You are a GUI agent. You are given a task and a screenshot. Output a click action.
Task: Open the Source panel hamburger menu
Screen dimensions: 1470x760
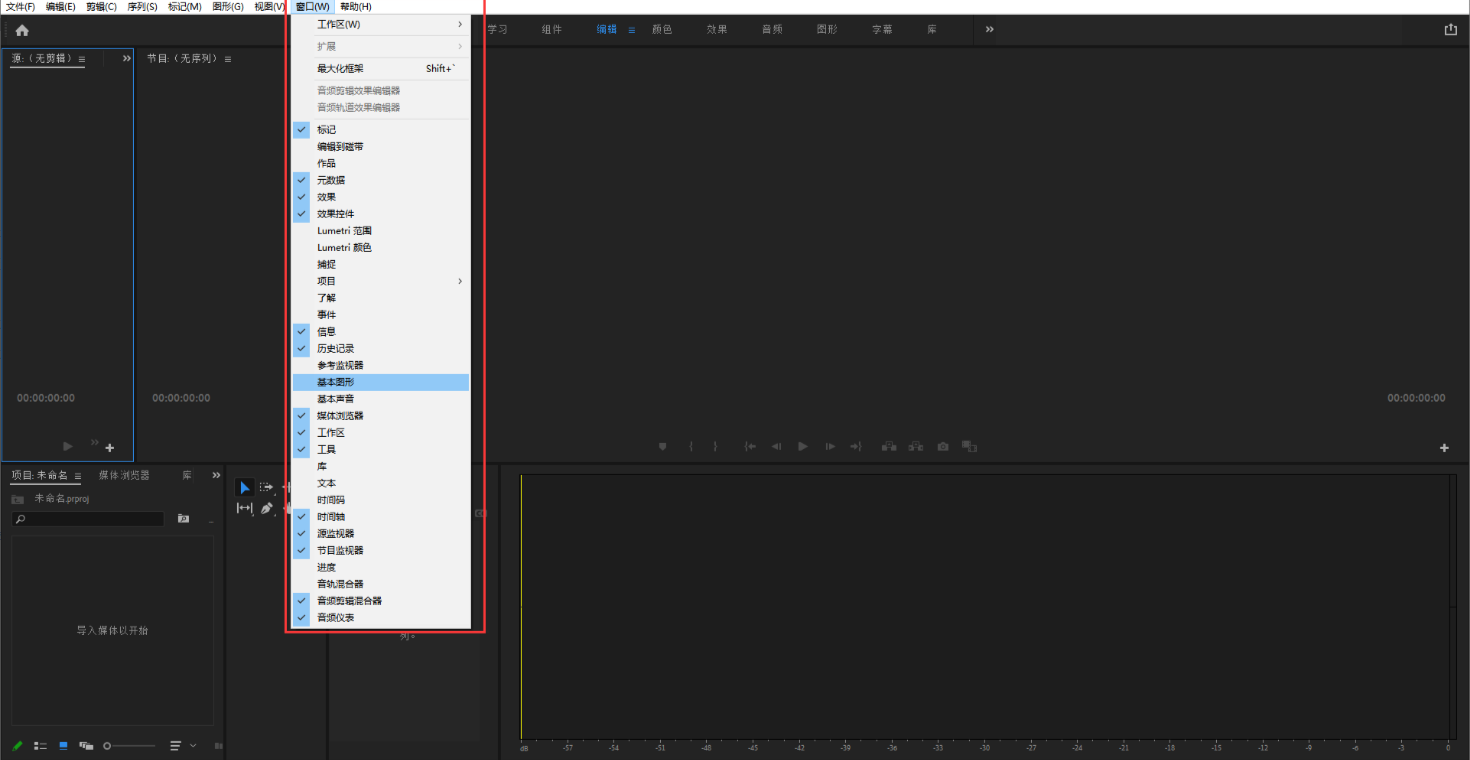[x=82, y=60]
